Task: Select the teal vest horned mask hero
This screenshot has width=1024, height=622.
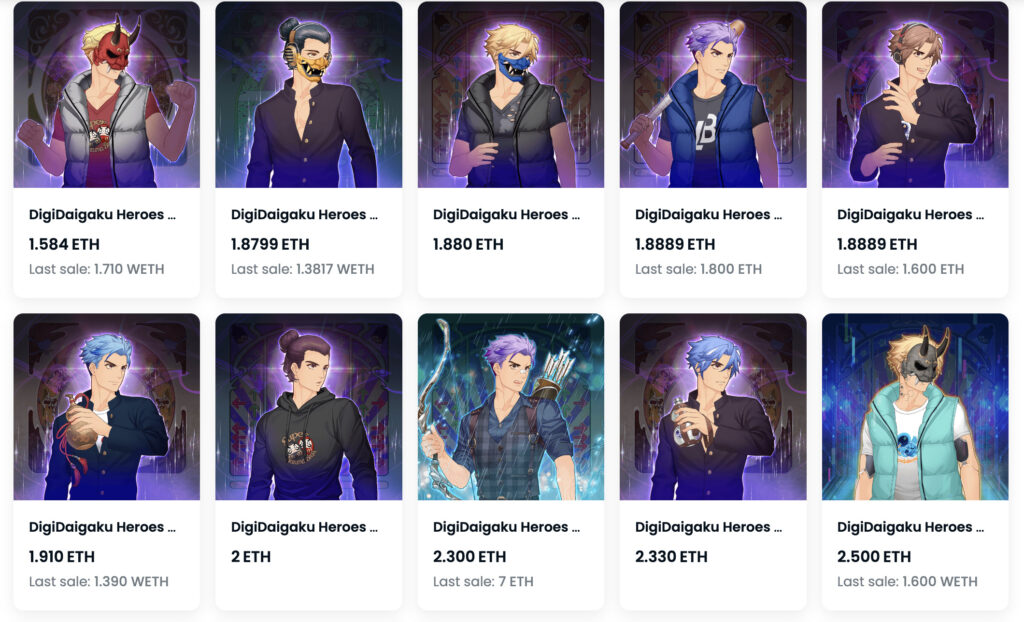Action: (x=915, y=407)
